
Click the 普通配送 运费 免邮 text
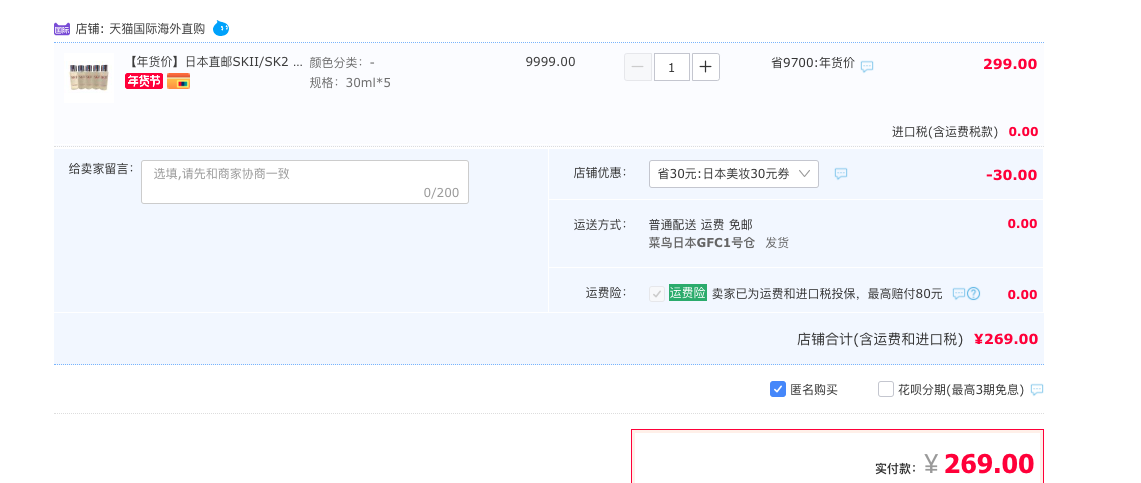click(x=701, y=224)
